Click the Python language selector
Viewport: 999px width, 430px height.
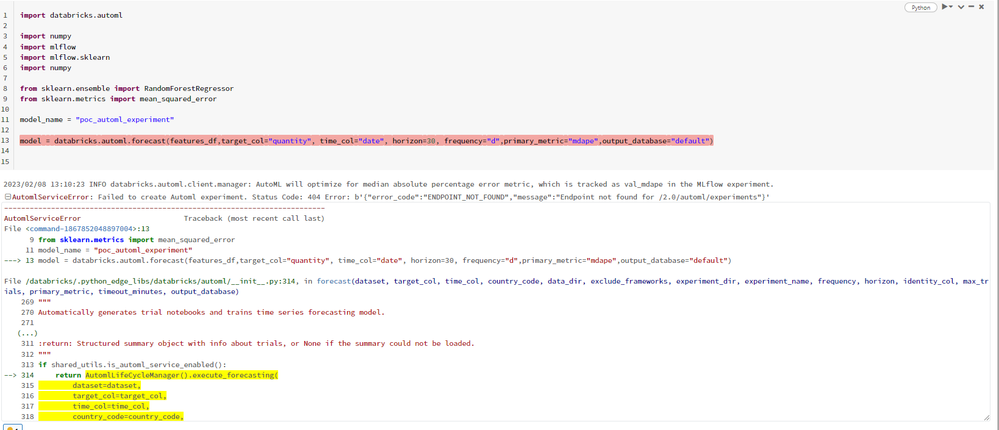920,7
